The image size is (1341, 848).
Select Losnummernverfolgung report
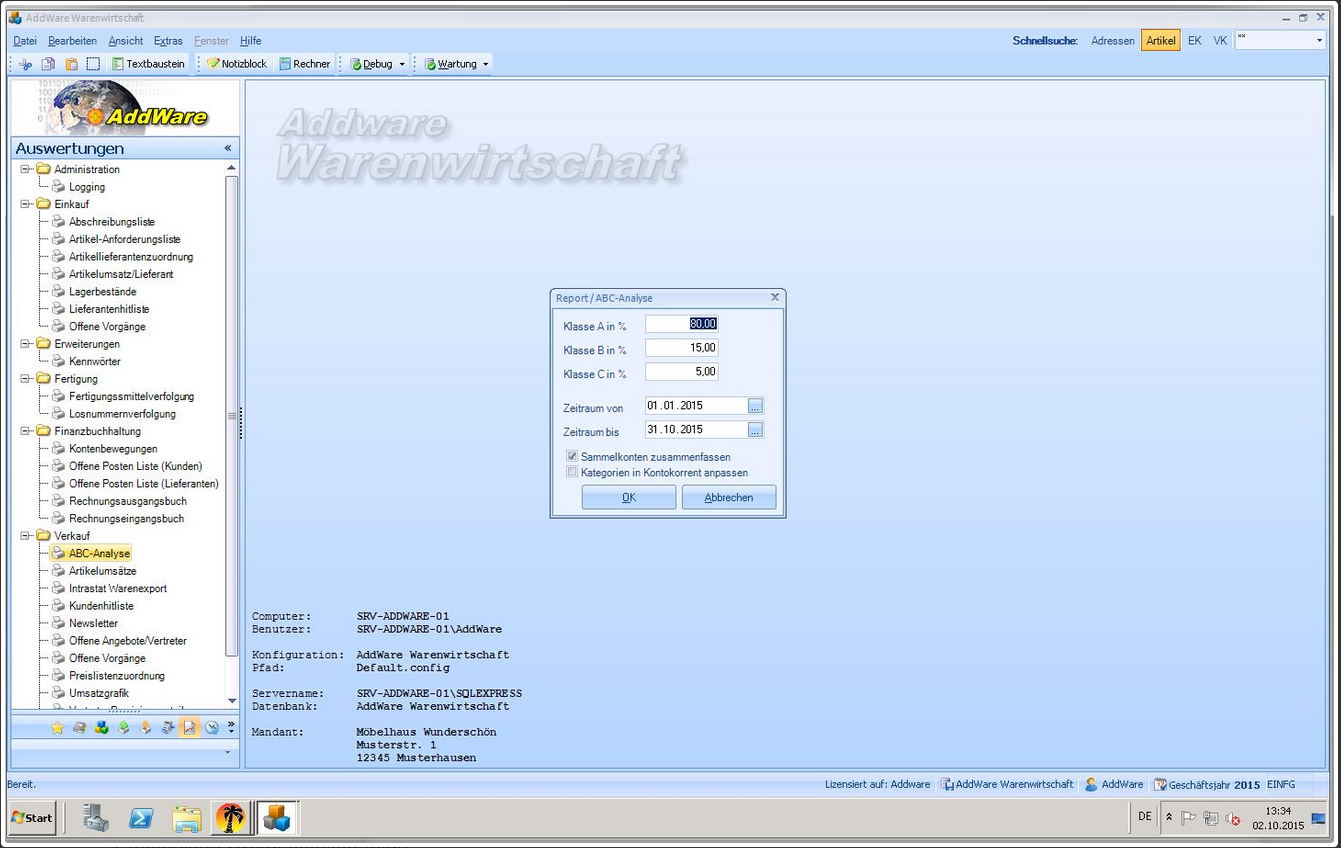[x=122, y=414]
